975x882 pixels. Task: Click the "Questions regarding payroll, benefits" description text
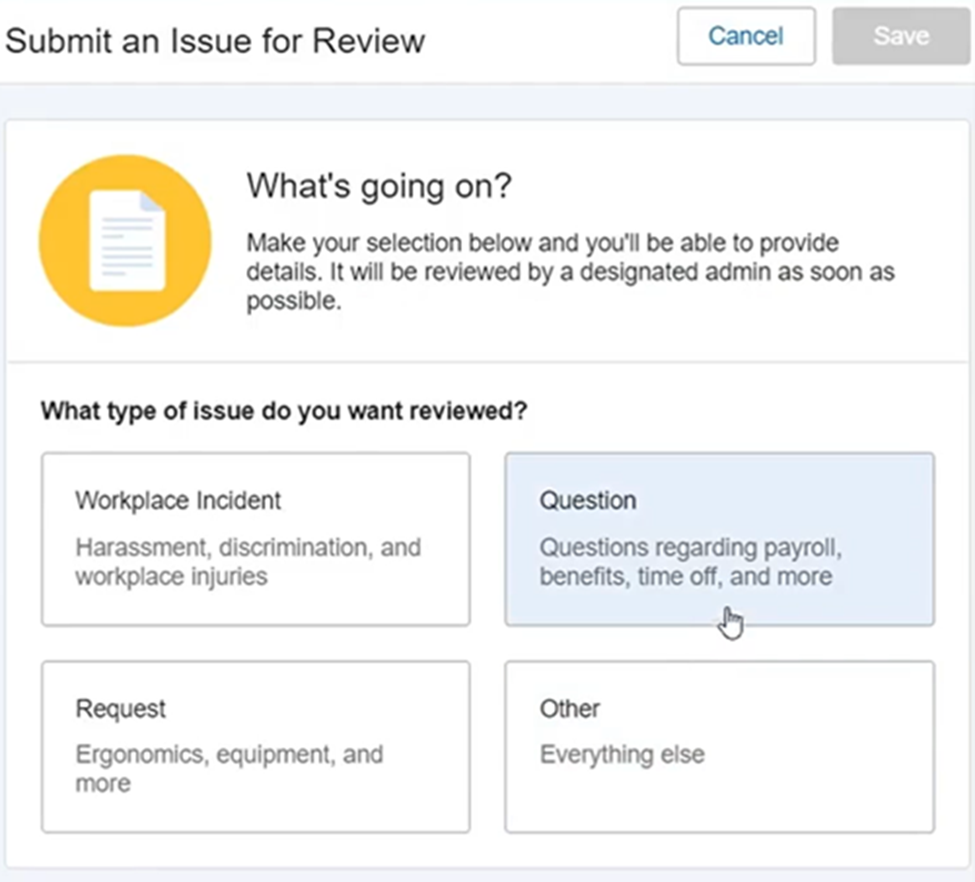click(x=690, y=562)
